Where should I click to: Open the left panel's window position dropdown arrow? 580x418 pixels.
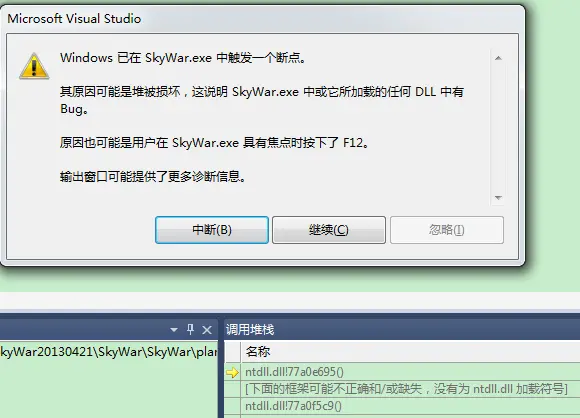174,330
